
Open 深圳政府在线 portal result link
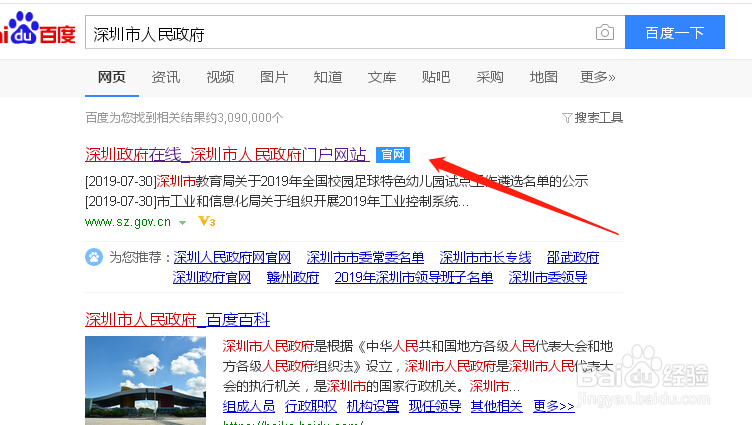click(x=227, y=155)
